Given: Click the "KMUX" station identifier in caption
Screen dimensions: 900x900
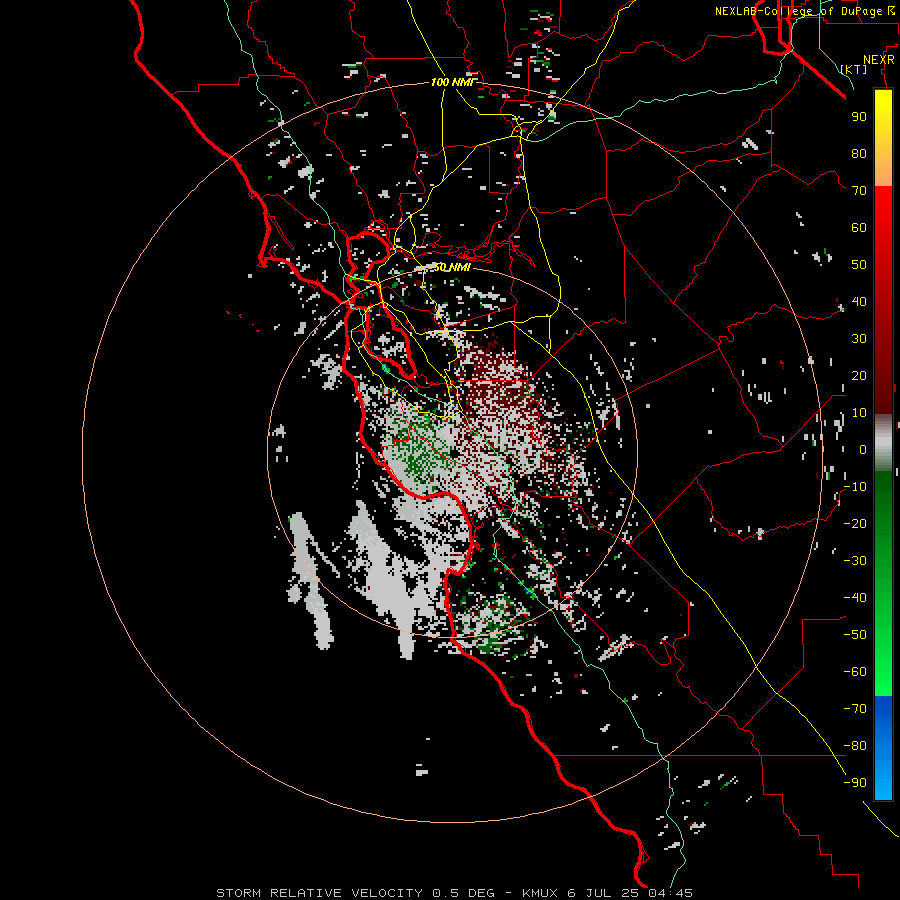Looking at the screenshot, I should (x=540, y=893).
